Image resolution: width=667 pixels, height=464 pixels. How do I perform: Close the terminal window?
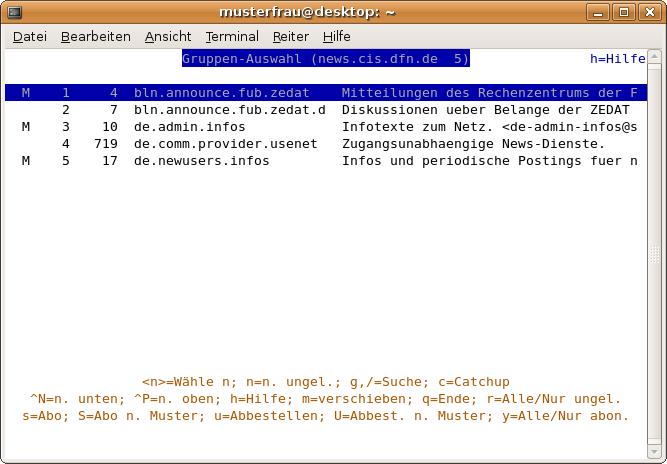tap(649, 12)
